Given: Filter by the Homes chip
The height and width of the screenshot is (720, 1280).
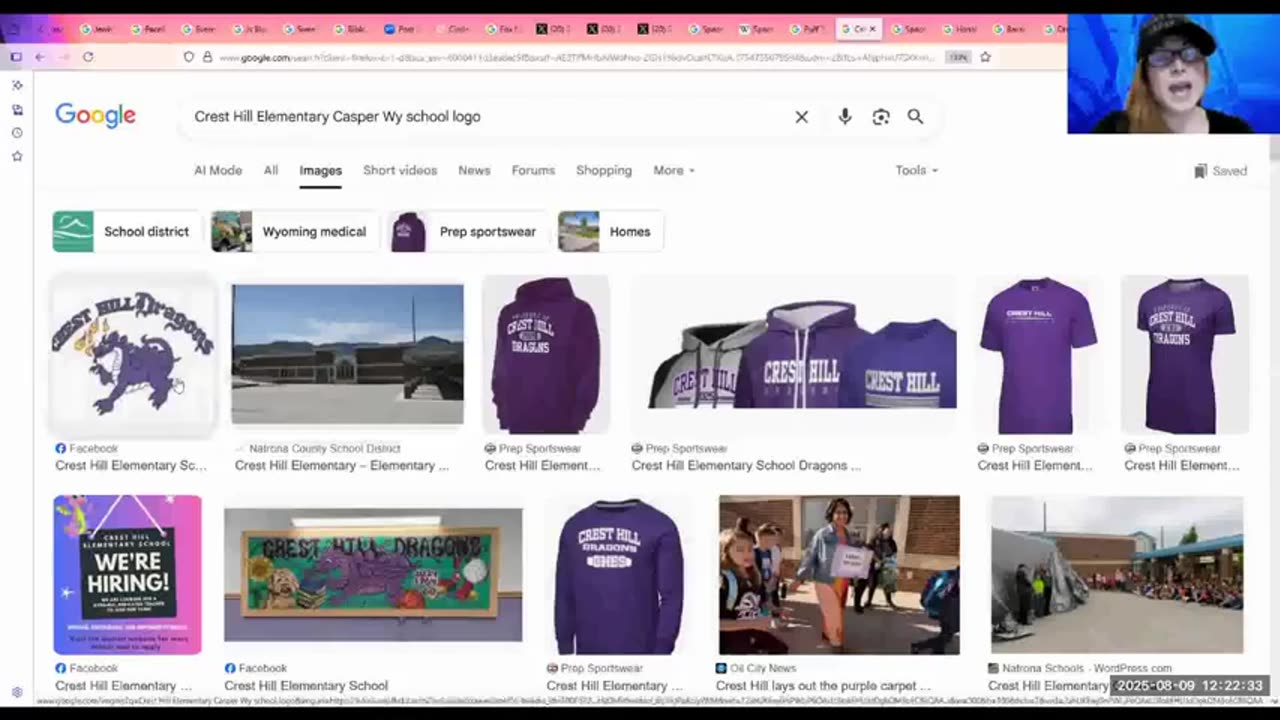Looking at the screenshot, I should pyautogui.click(x=610, y=232).
